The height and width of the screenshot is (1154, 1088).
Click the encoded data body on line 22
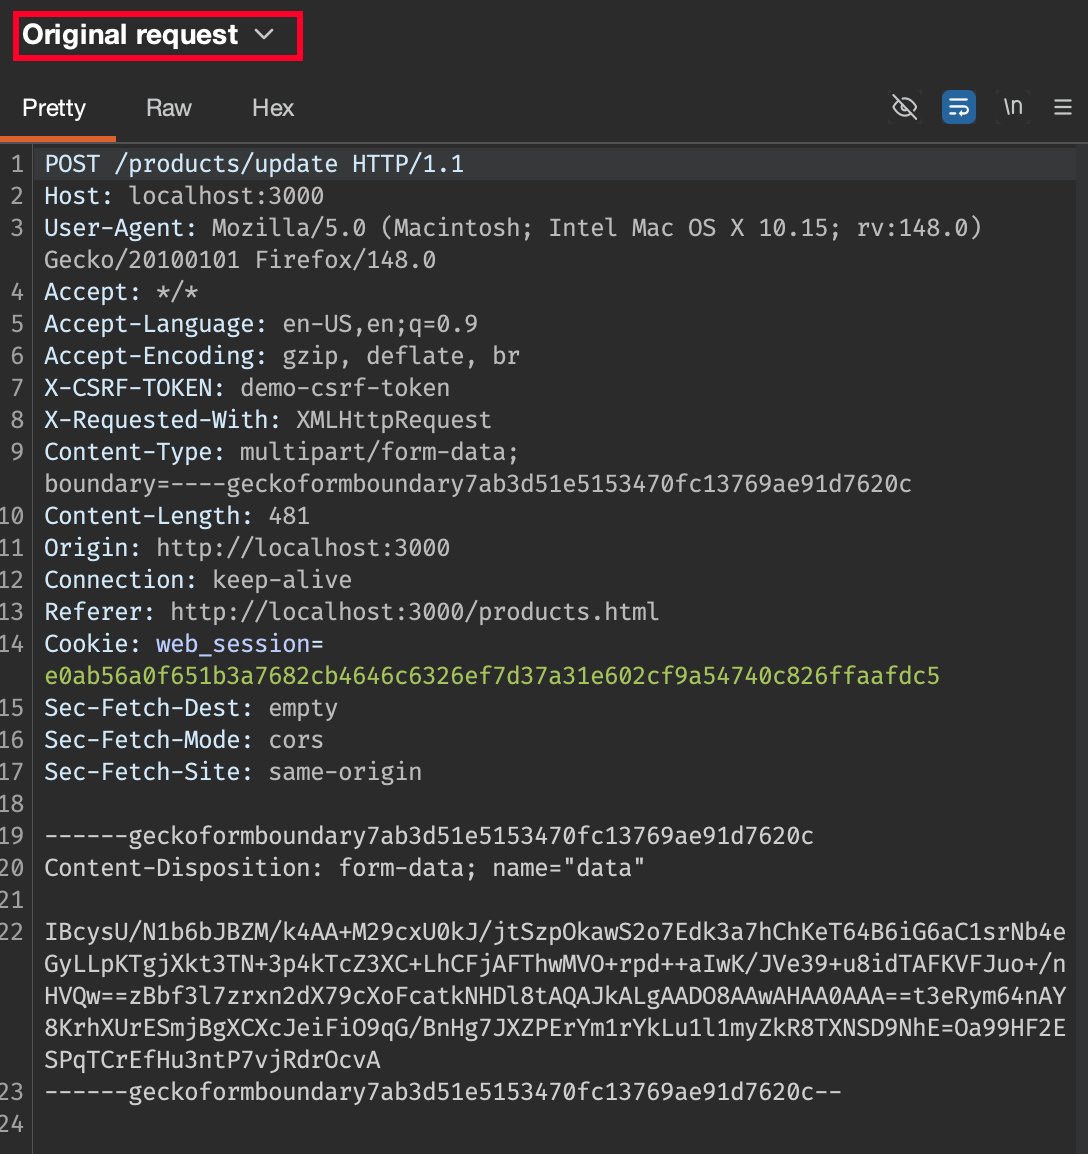555,996
